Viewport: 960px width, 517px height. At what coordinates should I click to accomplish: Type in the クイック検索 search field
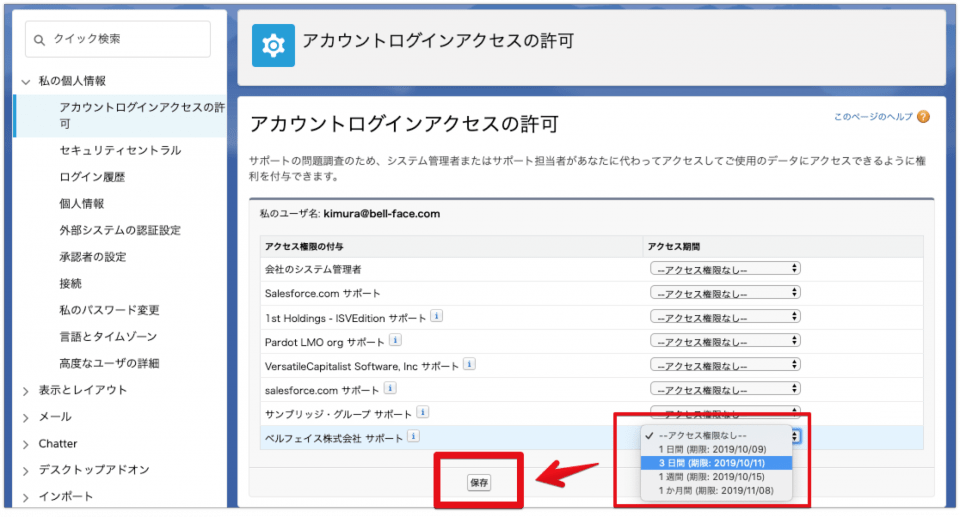pos(125,40)
